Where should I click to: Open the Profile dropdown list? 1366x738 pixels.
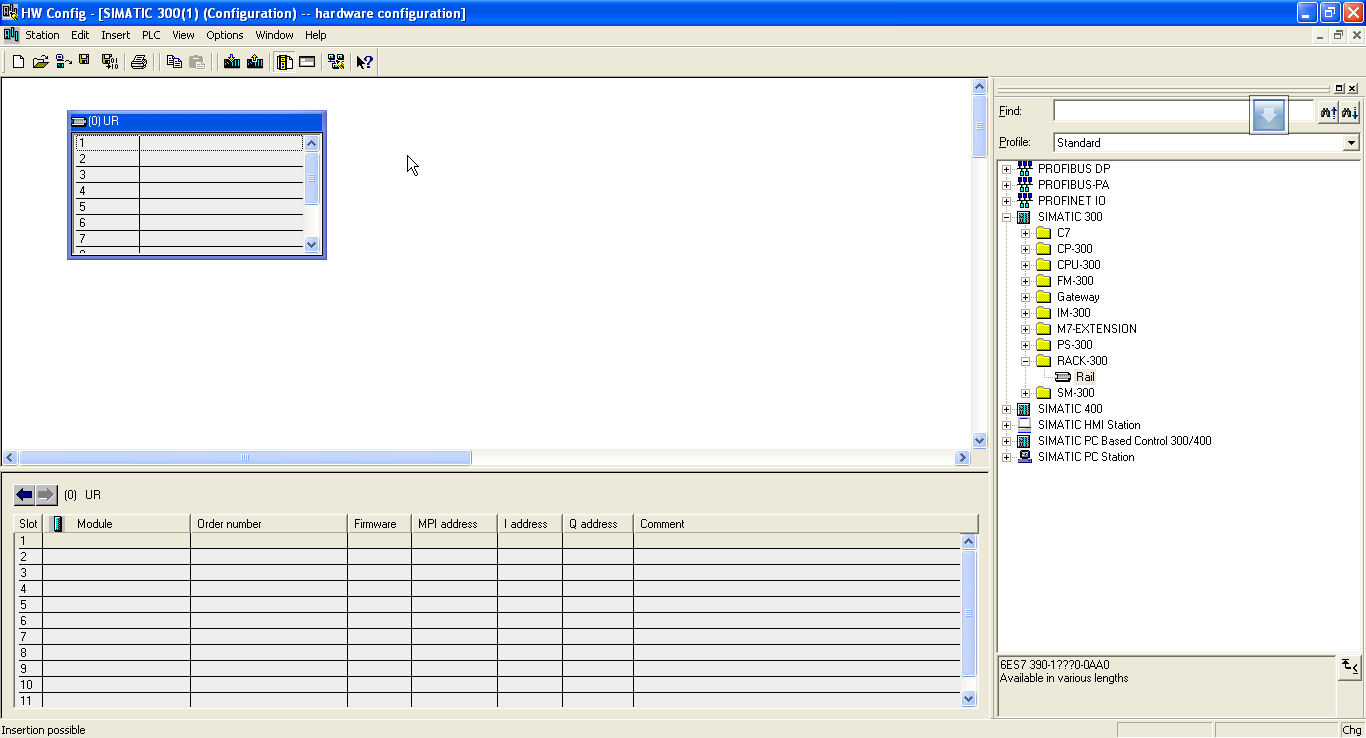pos(1351,142)
